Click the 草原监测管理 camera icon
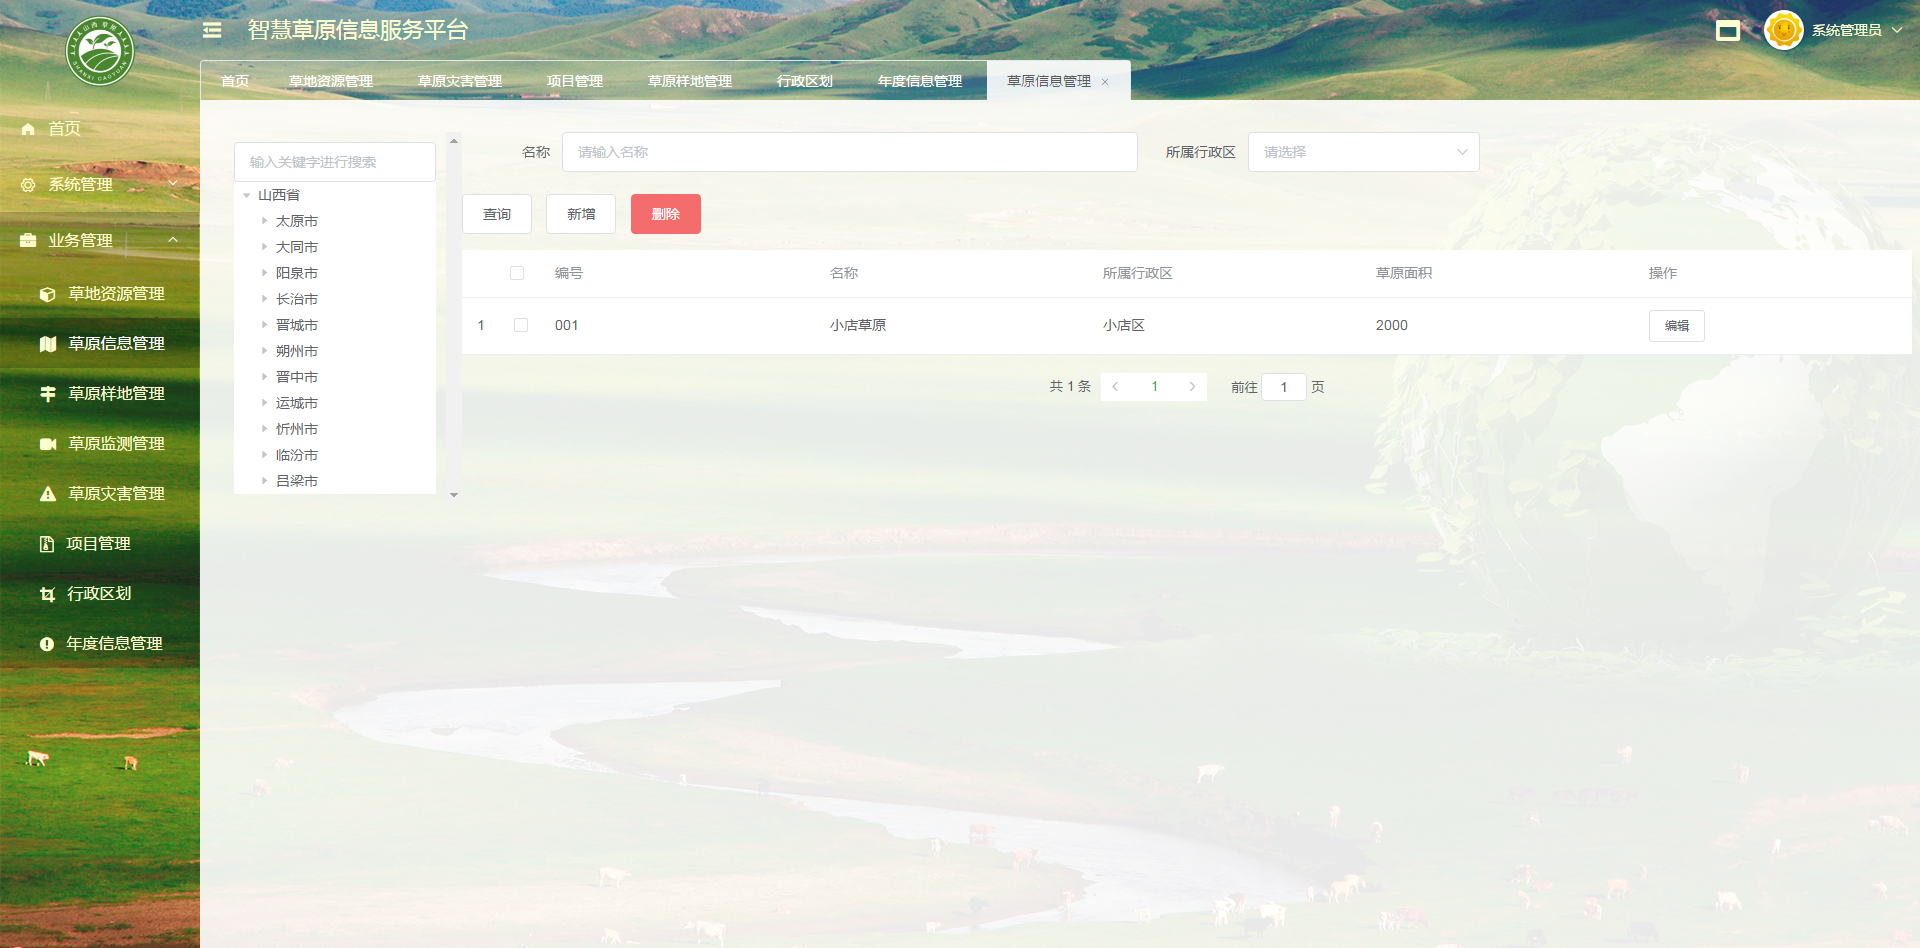1920x948 pixels. click(47, 444)
